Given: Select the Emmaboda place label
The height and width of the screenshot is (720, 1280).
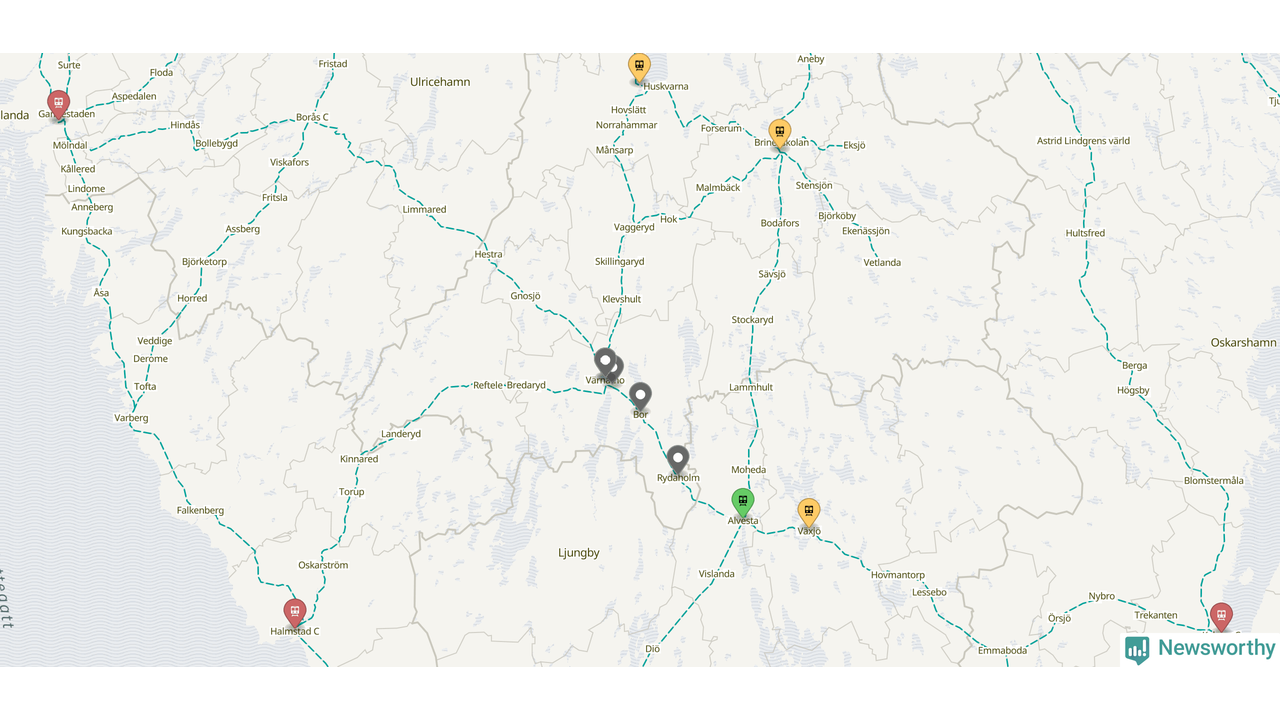Looking at the screenshot, I should (1002, 650).
